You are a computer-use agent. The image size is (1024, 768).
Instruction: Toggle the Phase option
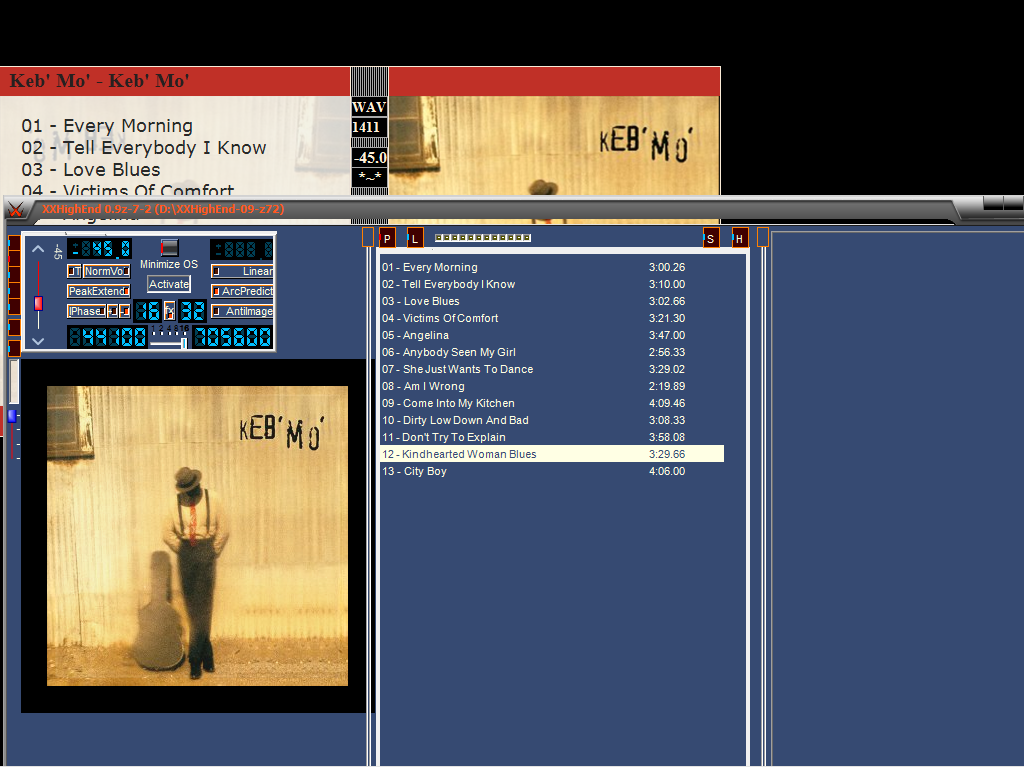click(87, 312)
